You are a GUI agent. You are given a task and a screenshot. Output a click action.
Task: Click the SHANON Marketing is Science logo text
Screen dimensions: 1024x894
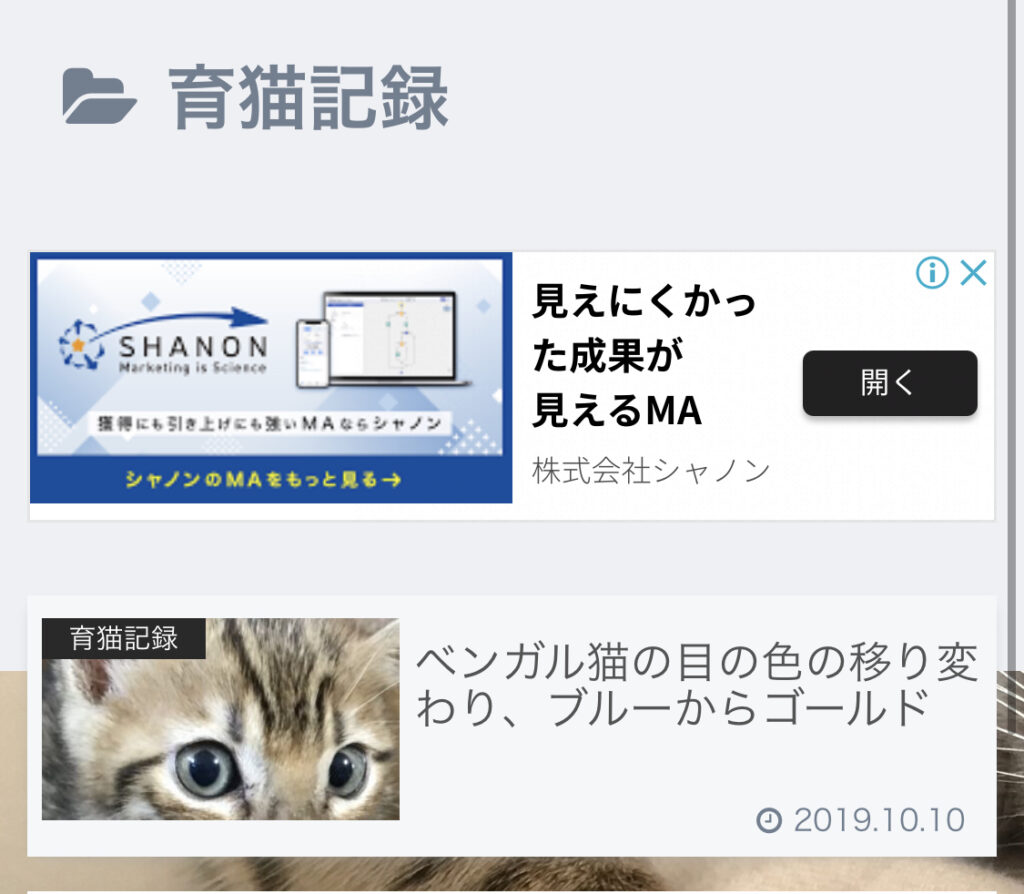click(193, 355)
